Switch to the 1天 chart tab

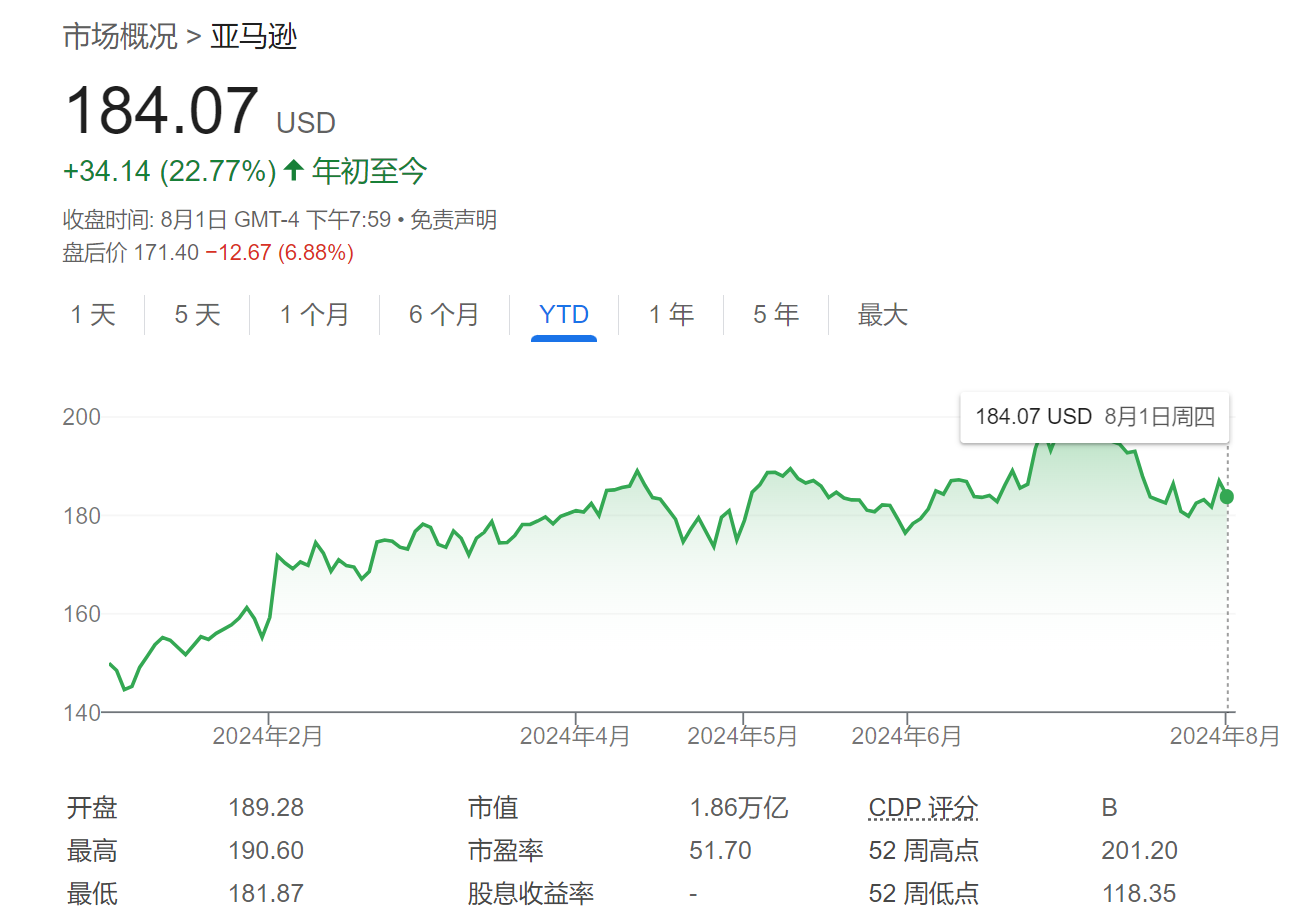pyautogui.click(x=92, y=314)
